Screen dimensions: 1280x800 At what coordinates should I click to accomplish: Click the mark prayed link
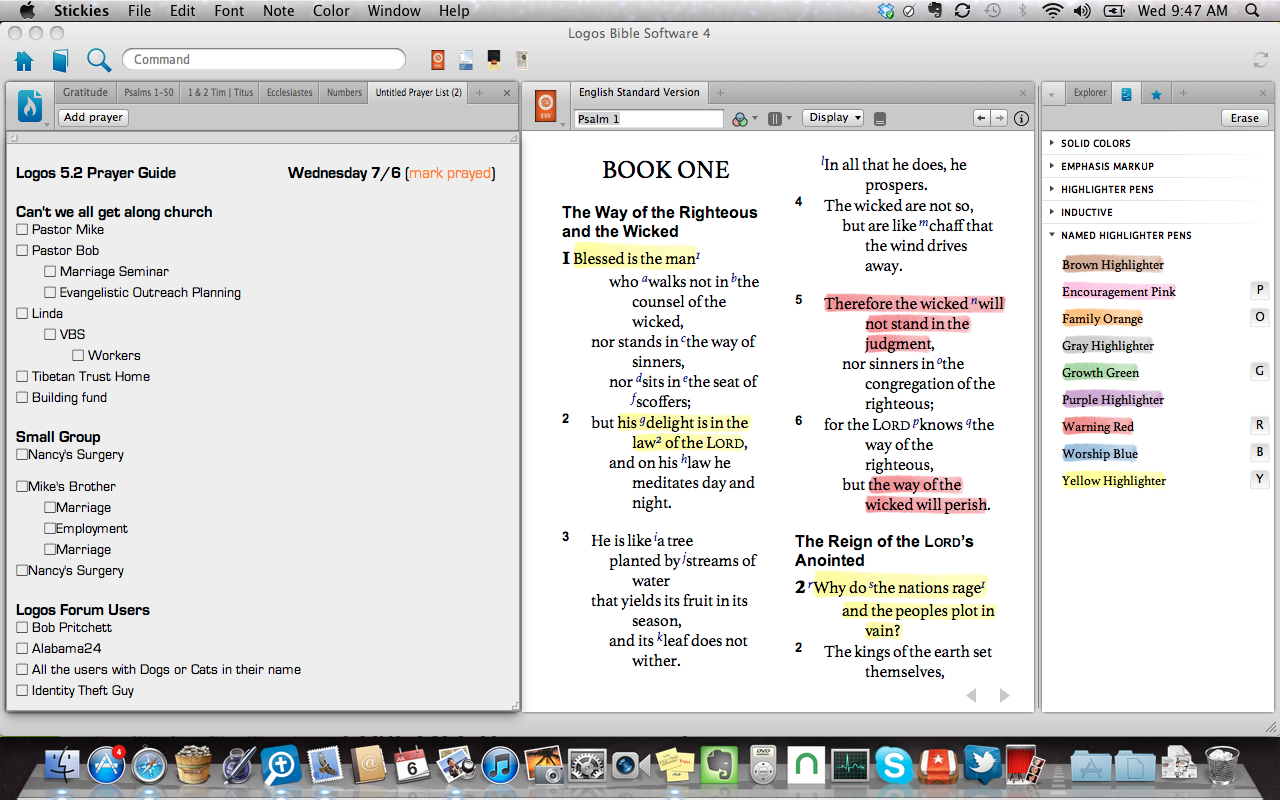tap(450, 173)
